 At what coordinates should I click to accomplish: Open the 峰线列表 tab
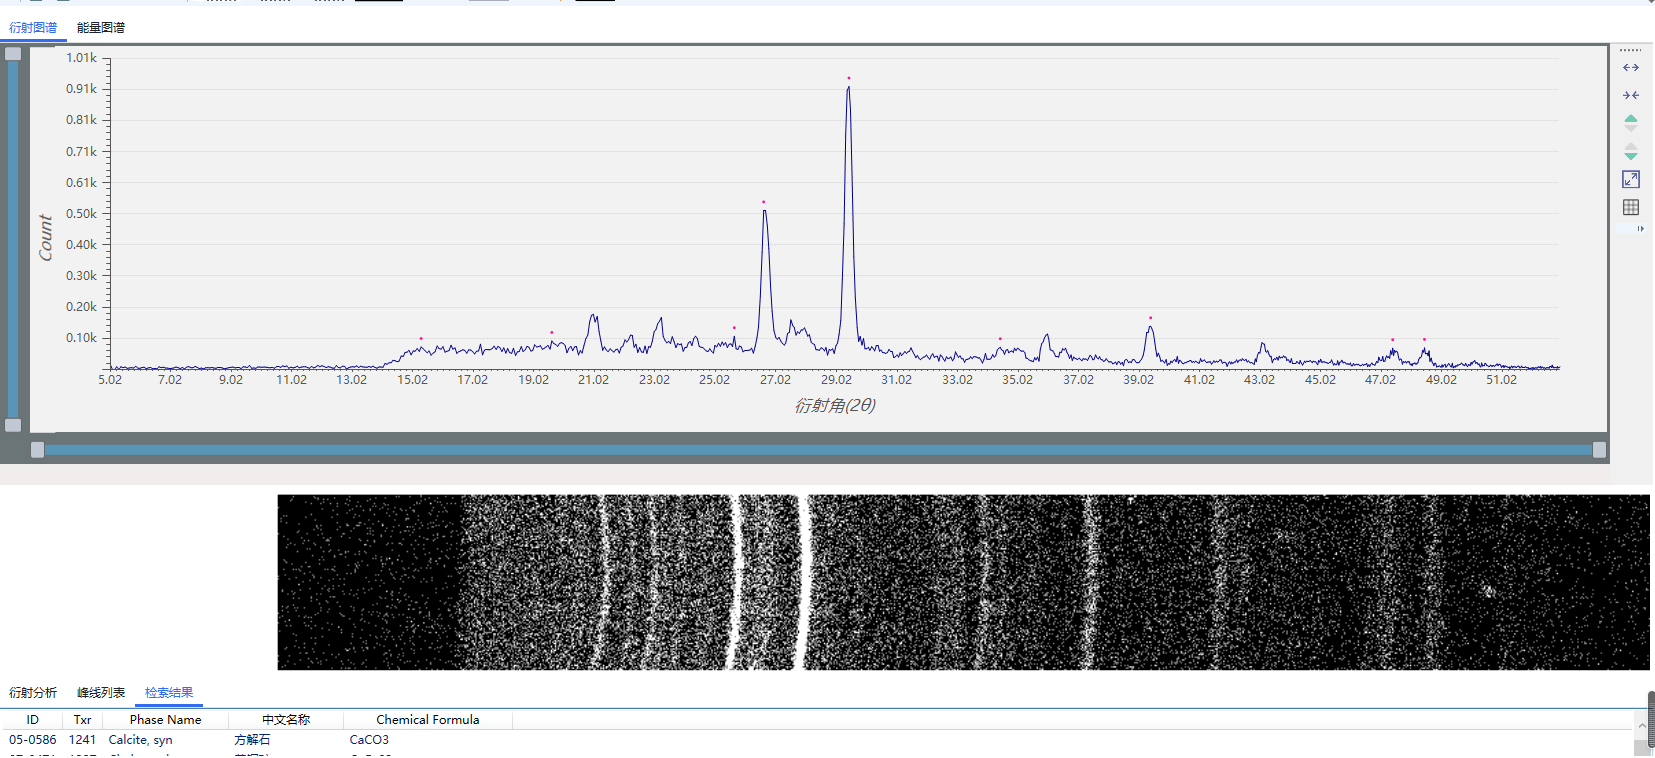coord(101,692)
